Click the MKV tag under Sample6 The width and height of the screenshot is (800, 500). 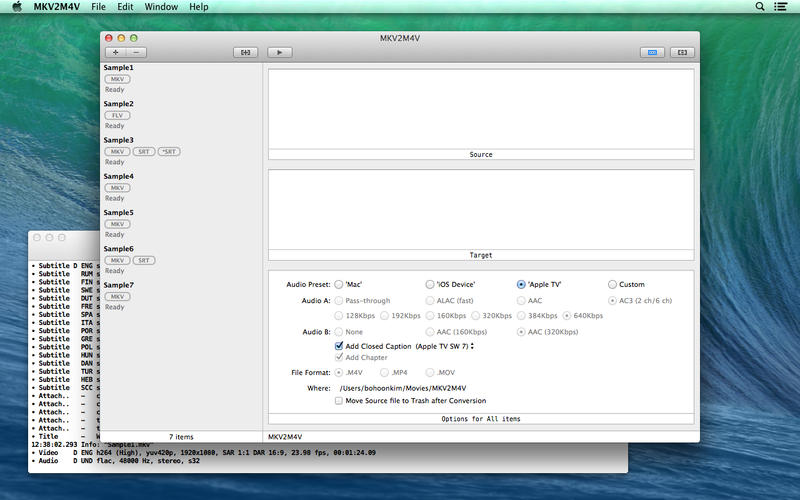[117, 260]
